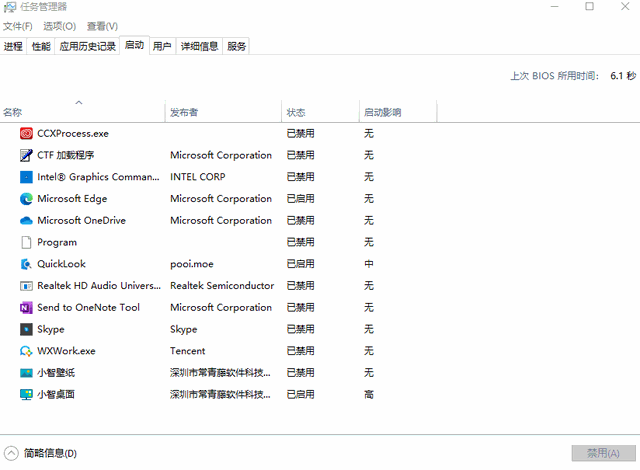
Task: Open the 查看(V) menu
Action: (102, 26)
